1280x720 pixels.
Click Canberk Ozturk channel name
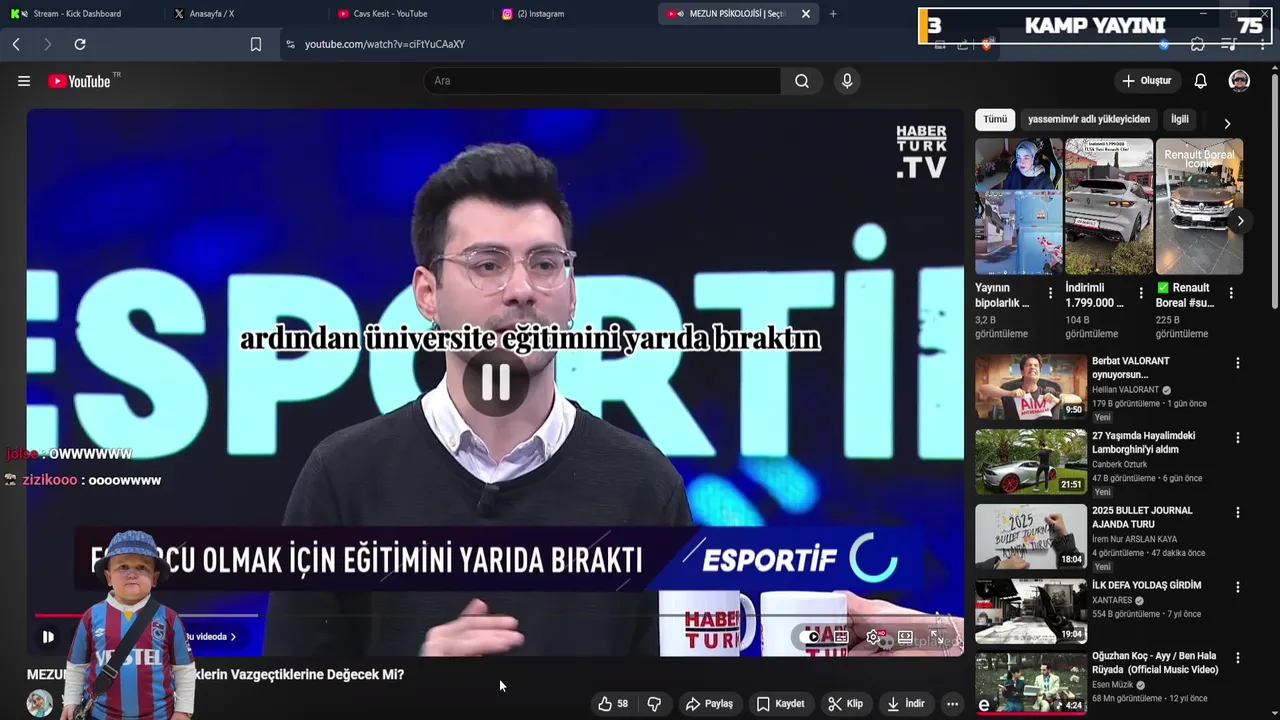pos(1120,465)
